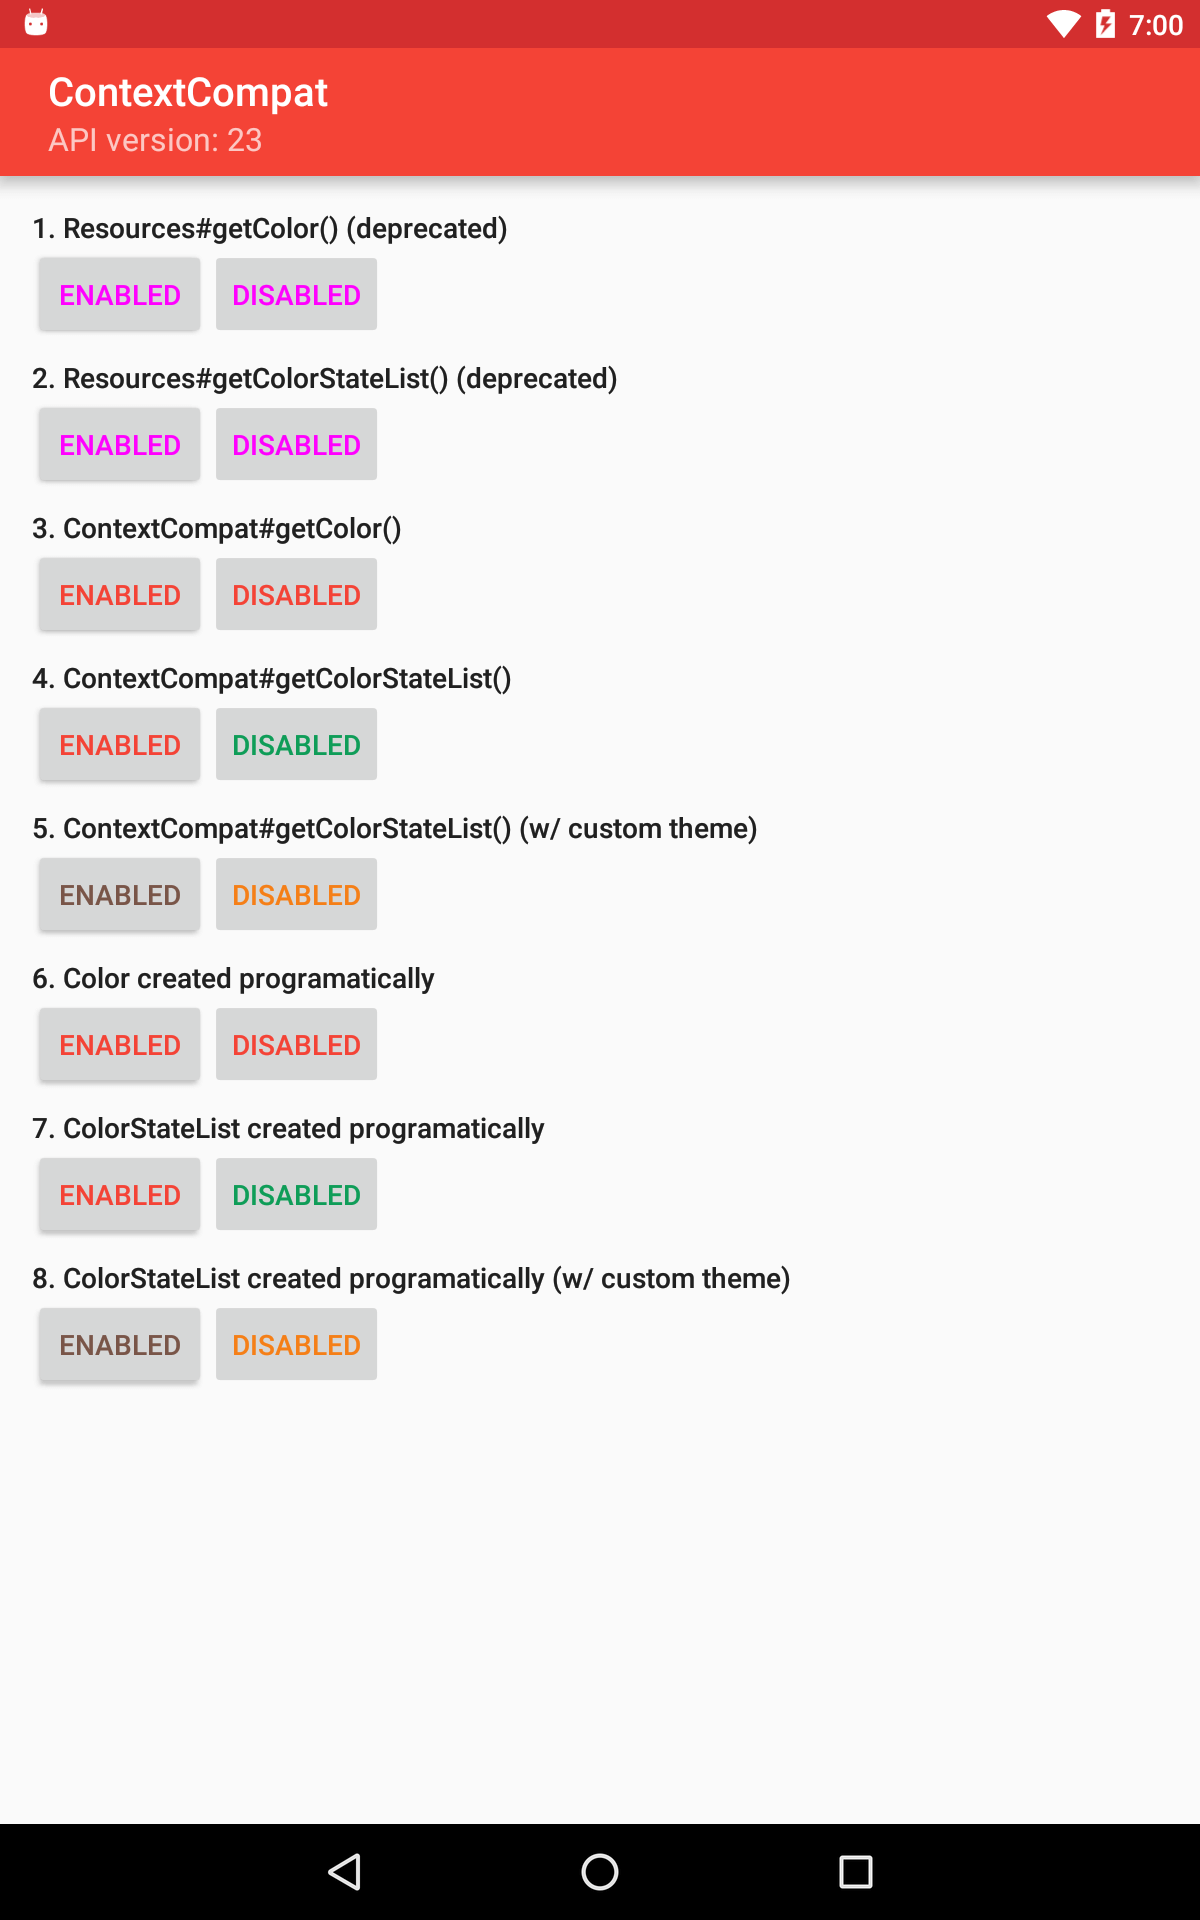Click ENABLED under Resources#getColorStateList() deprecated
1200x1920 pixels.
tap(120, 445)
